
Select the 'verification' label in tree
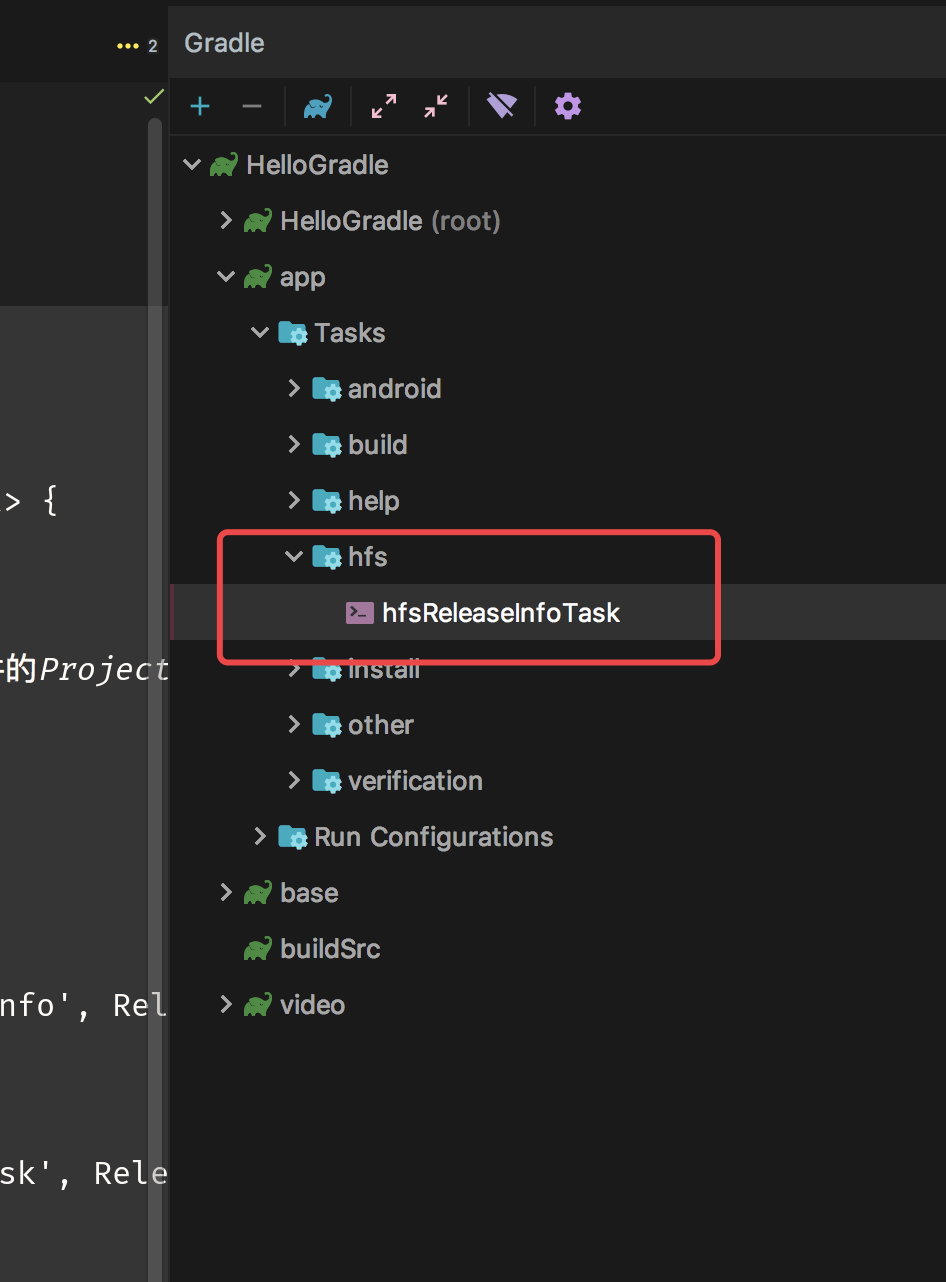(415, 781)
